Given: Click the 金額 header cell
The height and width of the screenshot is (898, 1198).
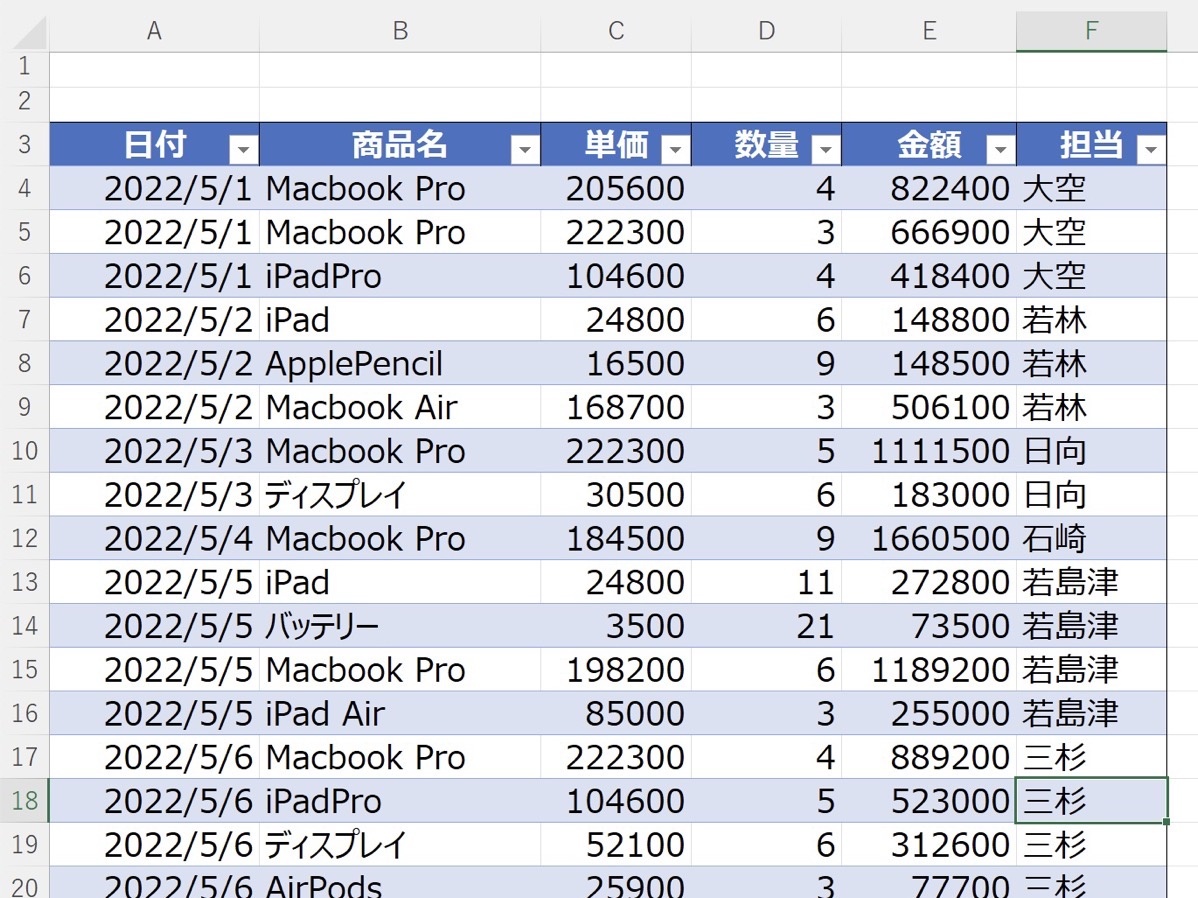Looking at the screenshot, I should 929,144.
